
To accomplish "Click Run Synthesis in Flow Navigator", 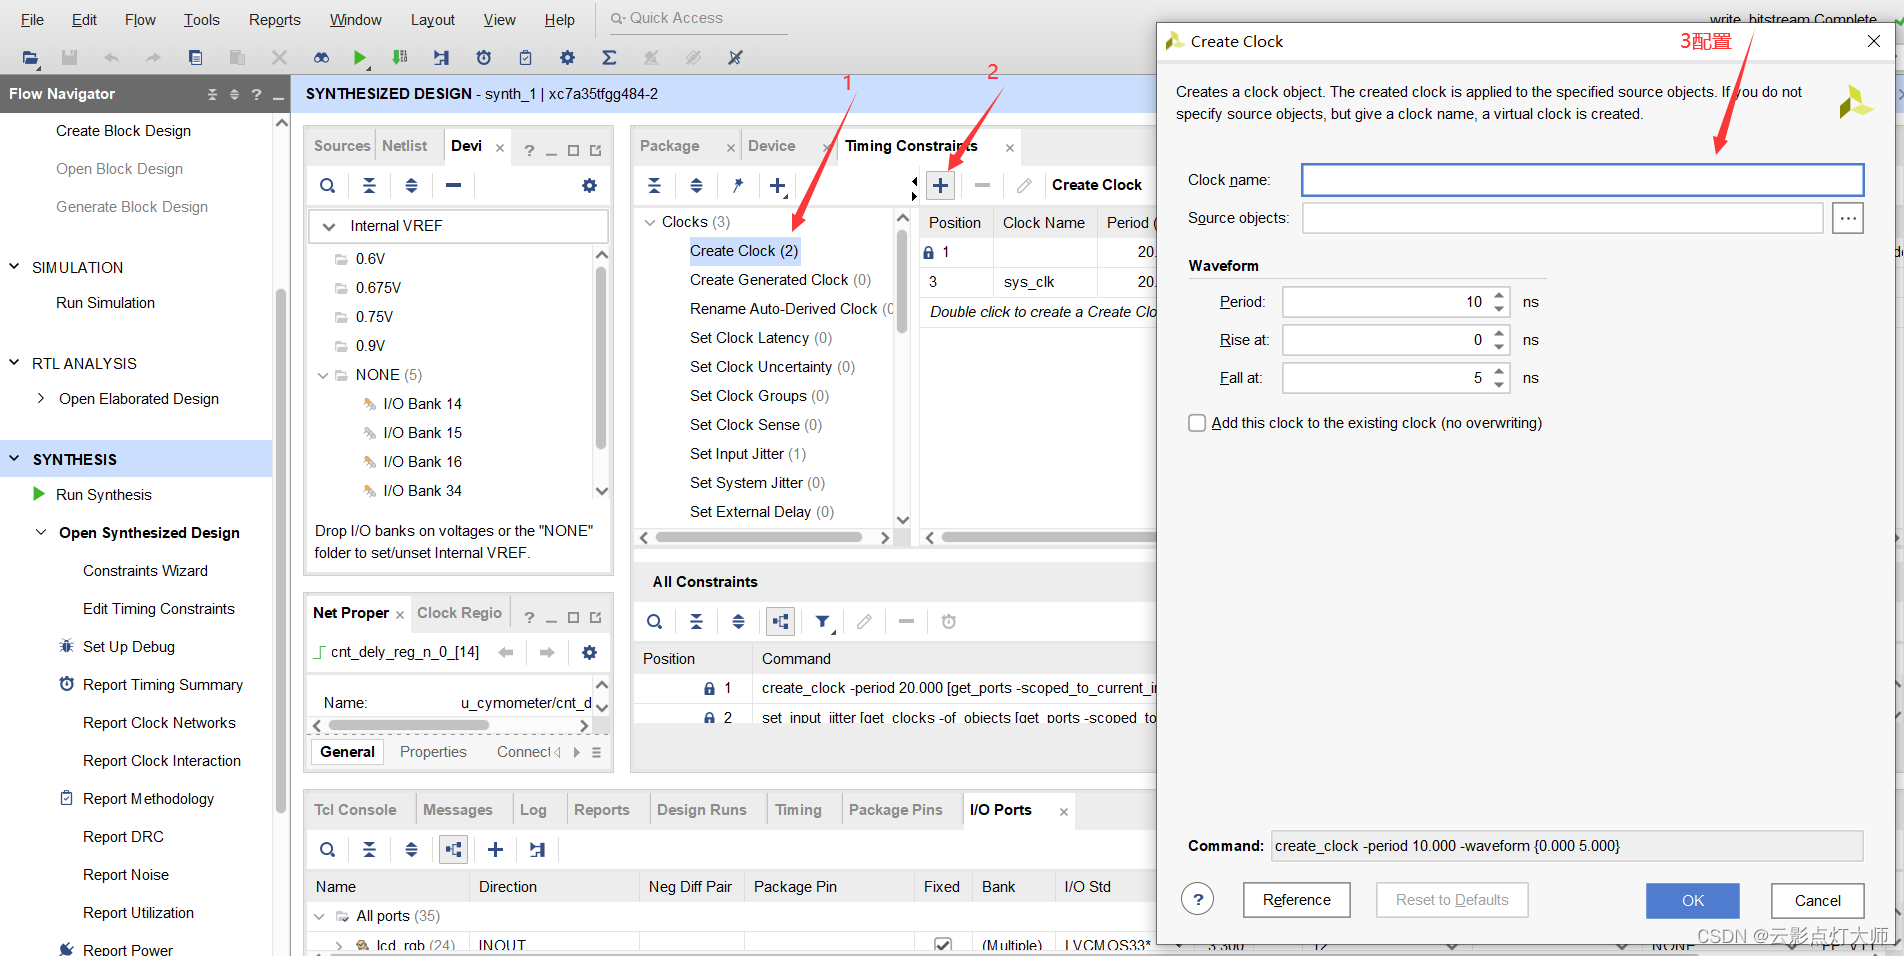I will [104, 495].
